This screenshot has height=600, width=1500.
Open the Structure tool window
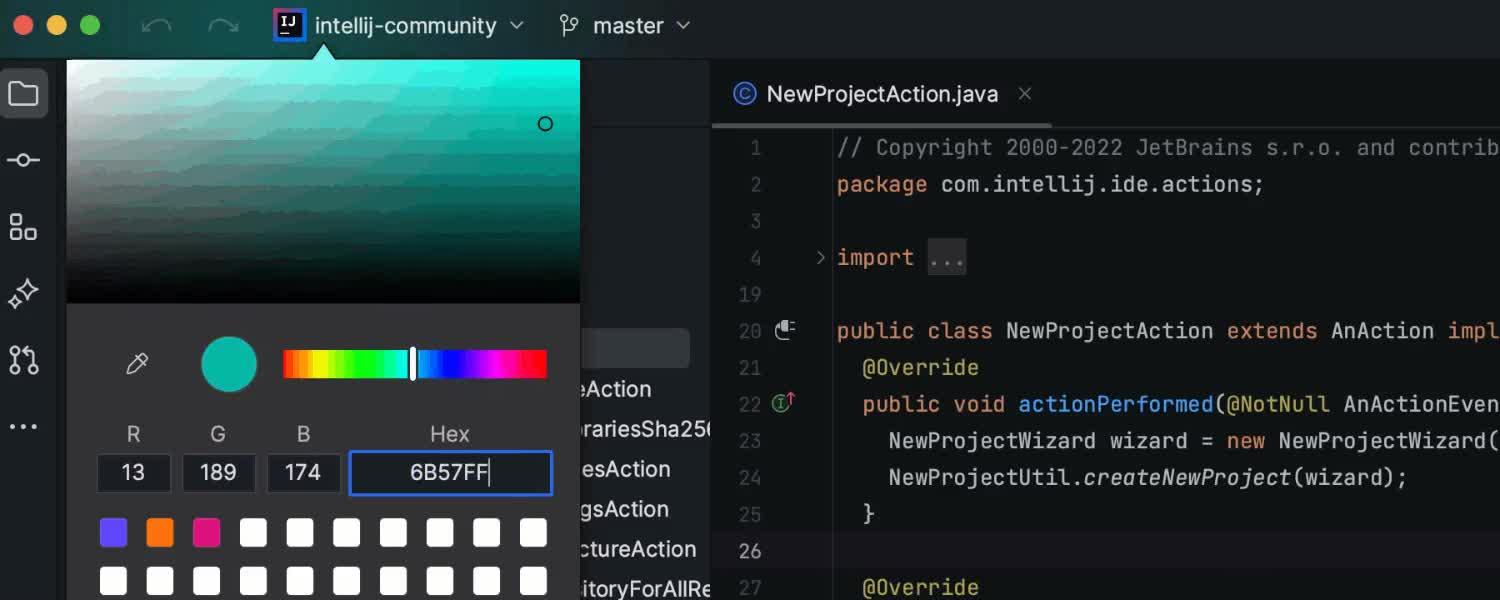coord(24,227)
